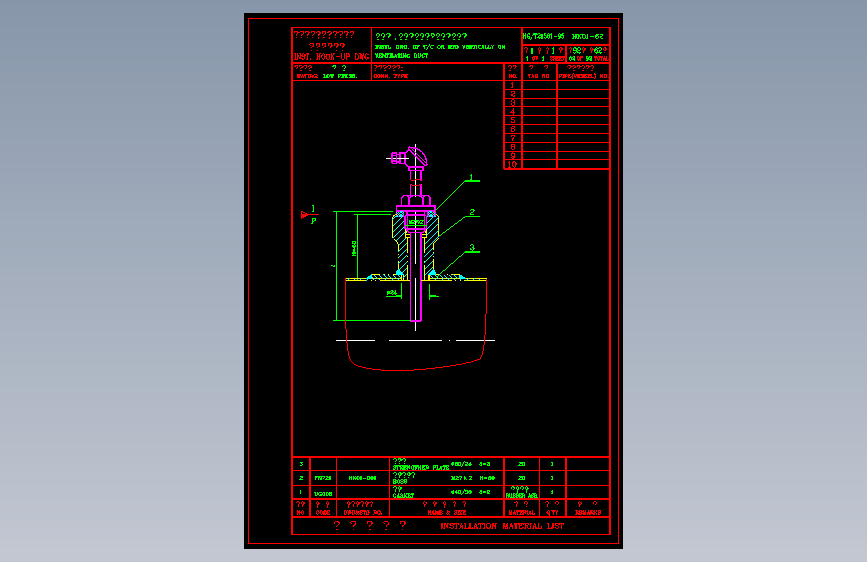Select the GASKET row name in material list
867x562 pixels.
click(403, 496)
